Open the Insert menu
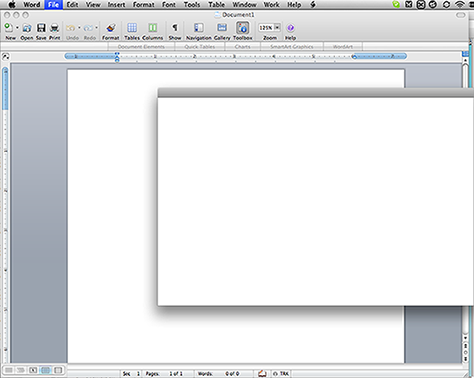 pyautogui.click(x=116, y=5)
